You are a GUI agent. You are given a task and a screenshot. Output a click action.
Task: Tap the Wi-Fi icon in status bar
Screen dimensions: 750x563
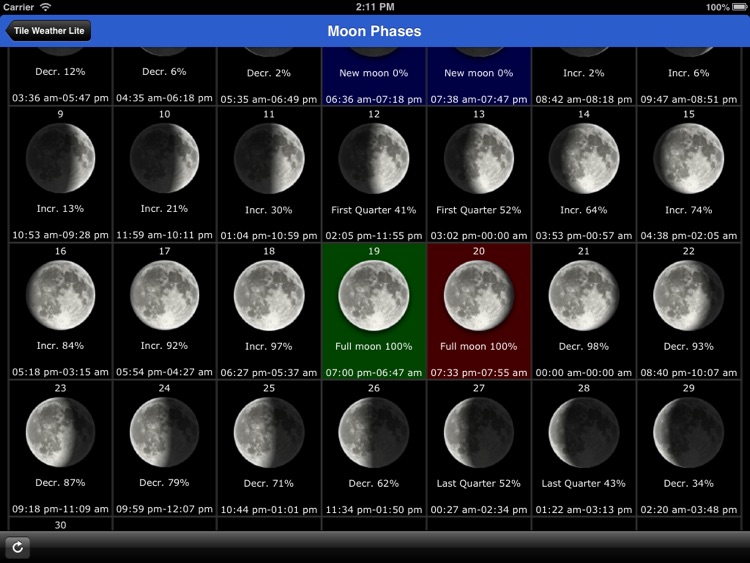[x=45, y=7]
